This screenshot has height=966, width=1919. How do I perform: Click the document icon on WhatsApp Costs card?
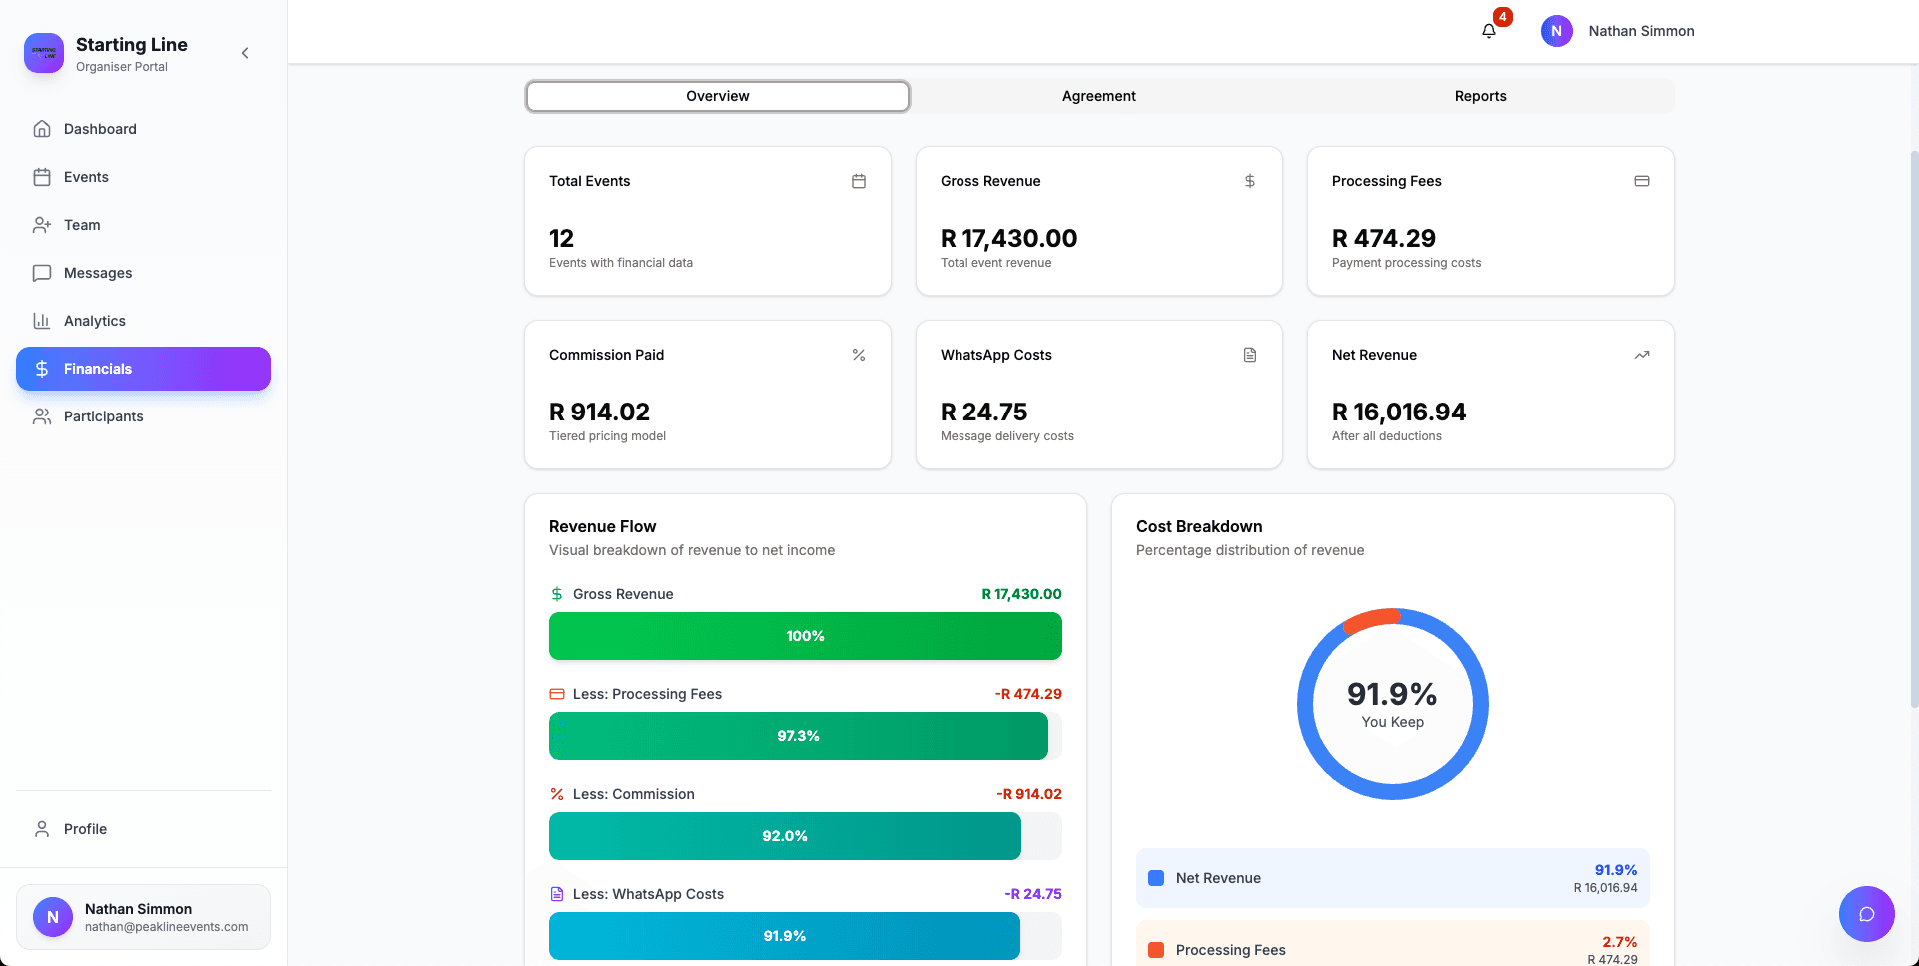[x=1249, y=355]
